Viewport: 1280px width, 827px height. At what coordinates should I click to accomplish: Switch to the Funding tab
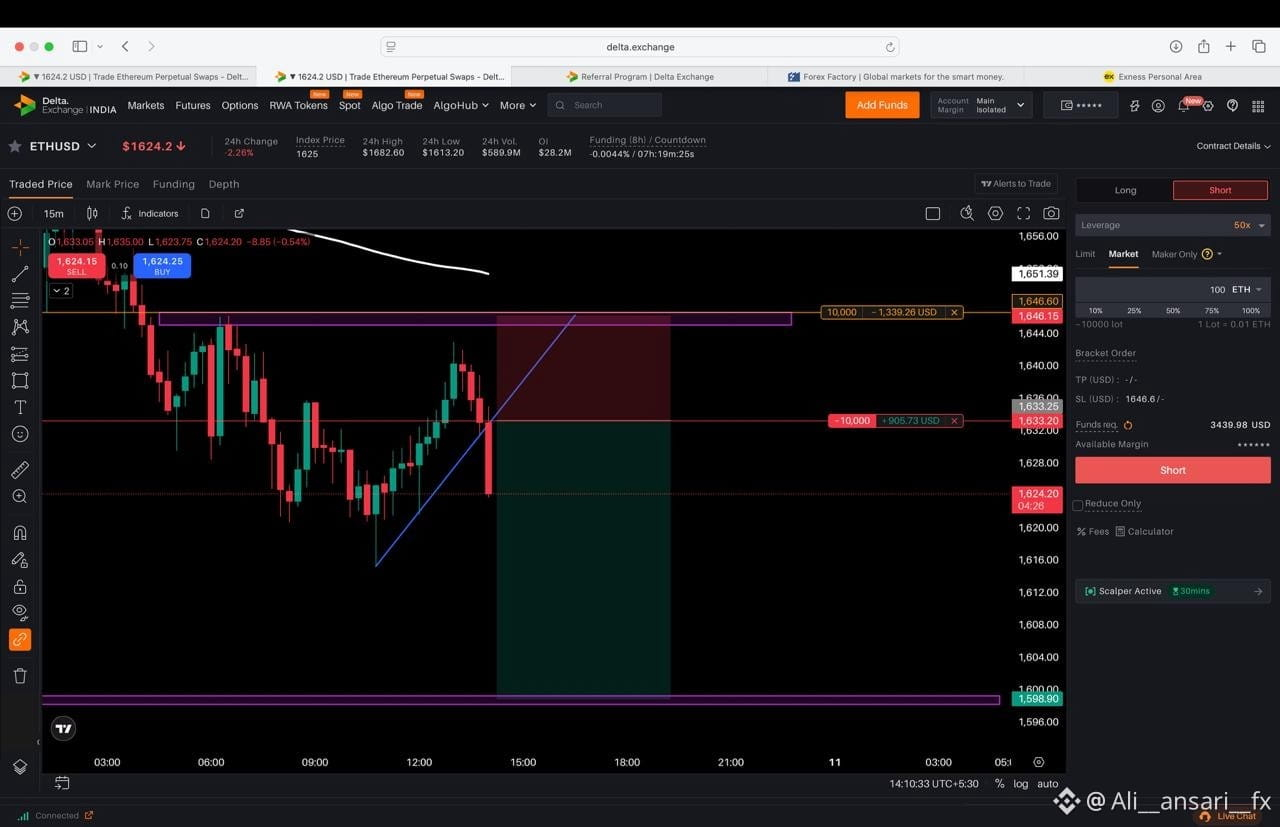174,184
